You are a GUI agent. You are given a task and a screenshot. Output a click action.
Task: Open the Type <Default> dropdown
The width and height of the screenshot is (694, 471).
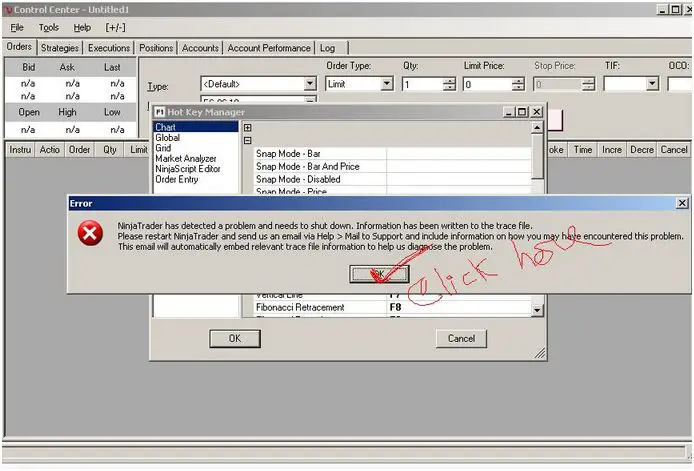(310, 84)
